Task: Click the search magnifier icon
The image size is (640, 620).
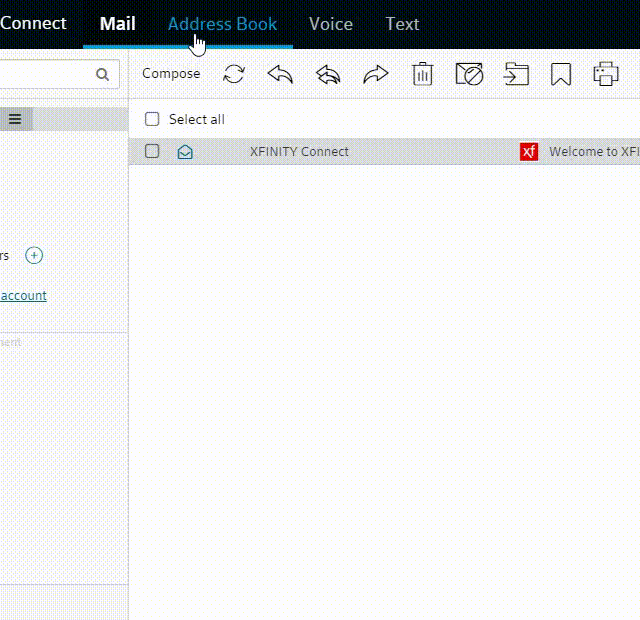Action: click(x=102, y=74)
